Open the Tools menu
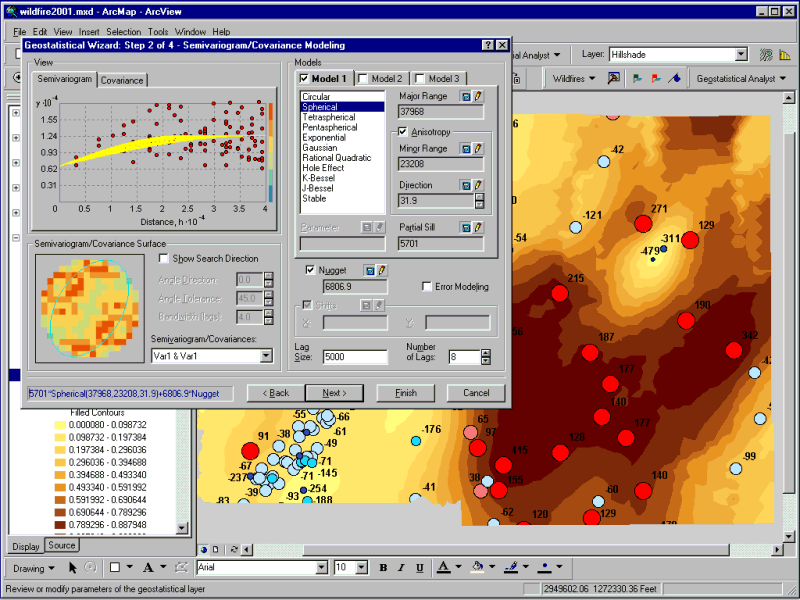The height and width of the screenshot is (600, 800). click(158, 32)
